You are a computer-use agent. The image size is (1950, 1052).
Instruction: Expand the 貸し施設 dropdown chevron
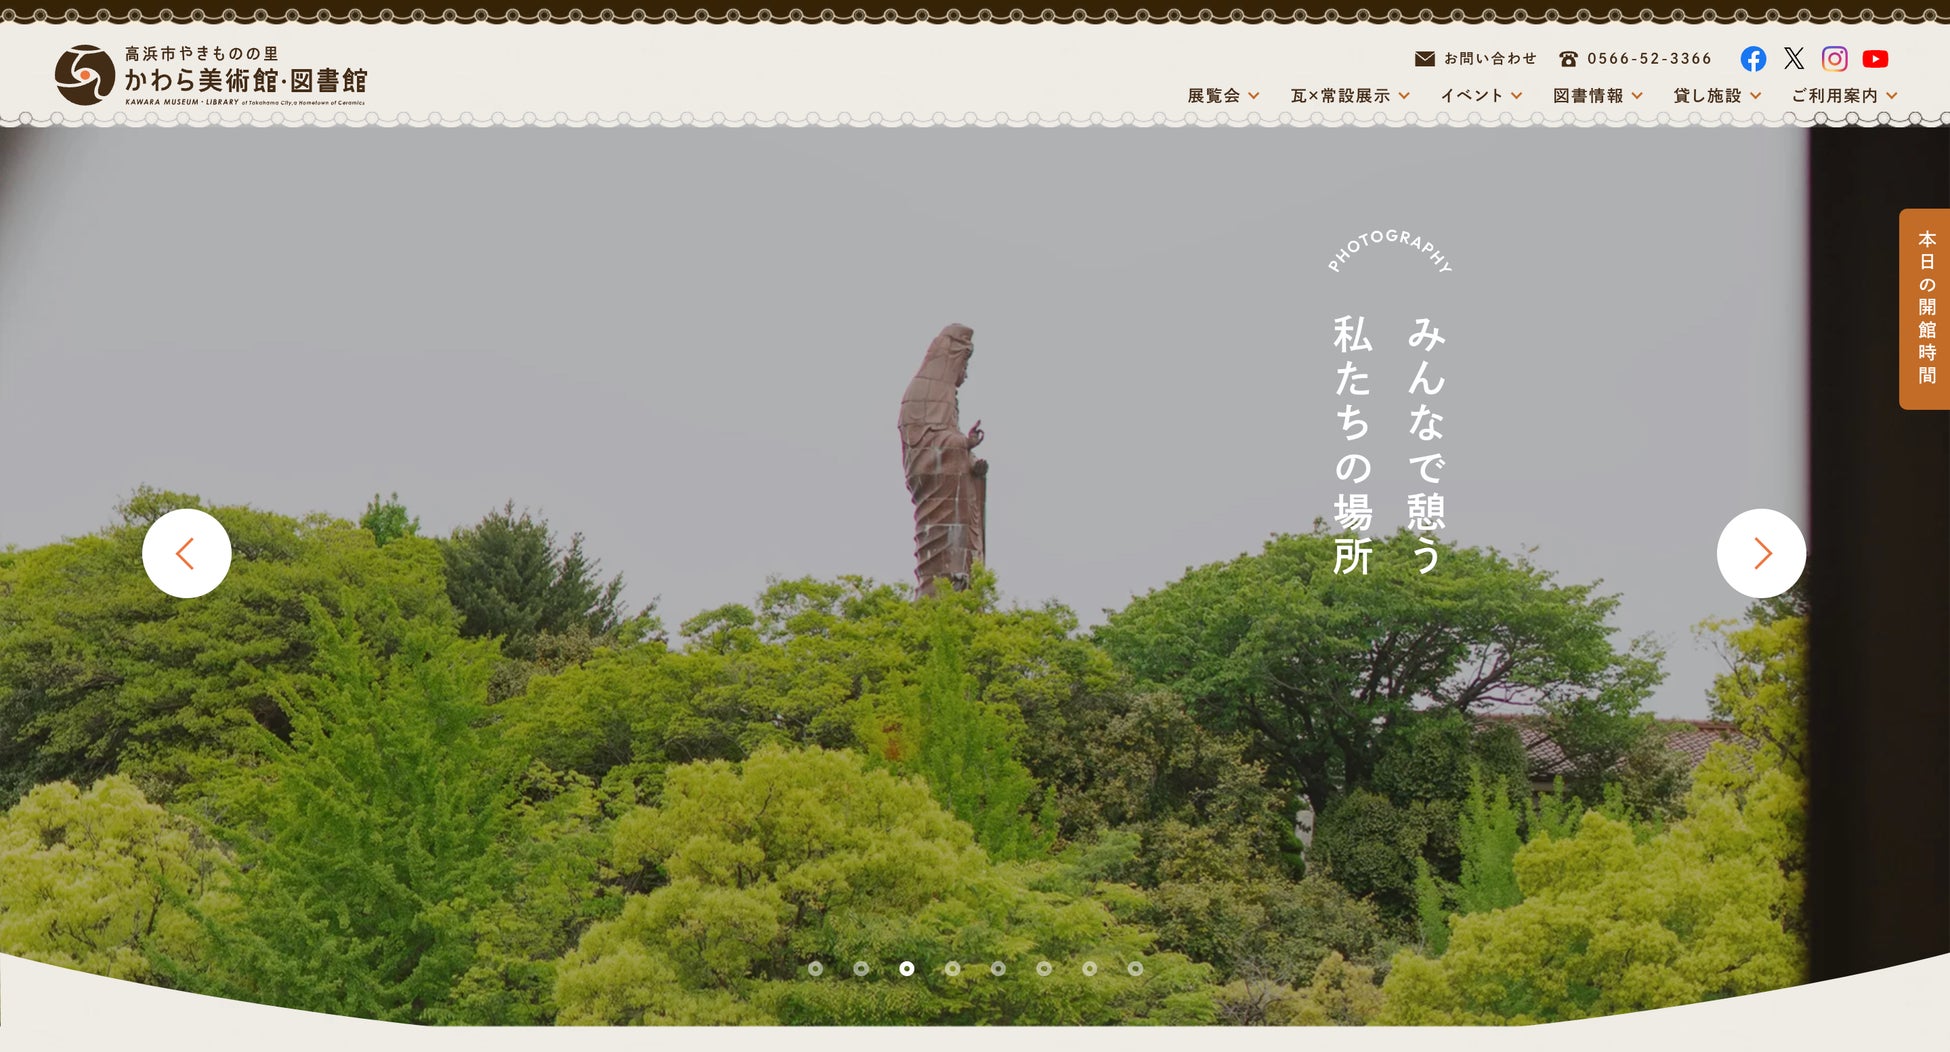pyautogui.click(x=1755, y=96)
